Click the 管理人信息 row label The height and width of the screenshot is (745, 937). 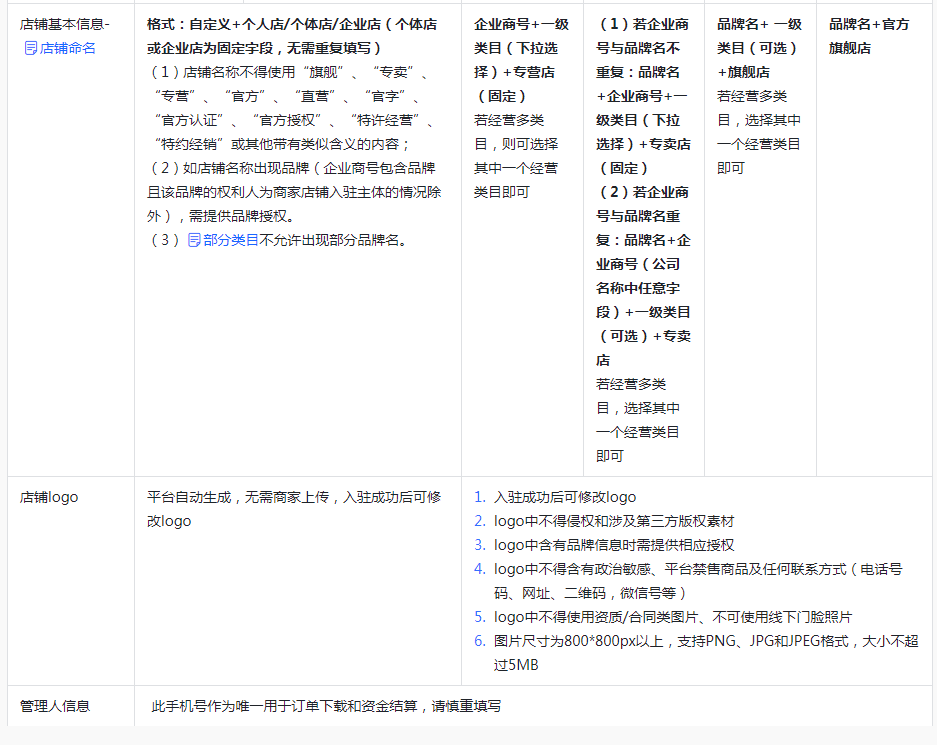[55, 706]
